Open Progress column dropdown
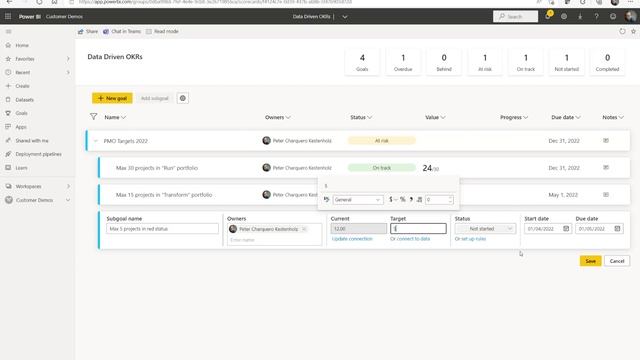The height and width of the screenshot is (360, 640). tap(514, 117)
